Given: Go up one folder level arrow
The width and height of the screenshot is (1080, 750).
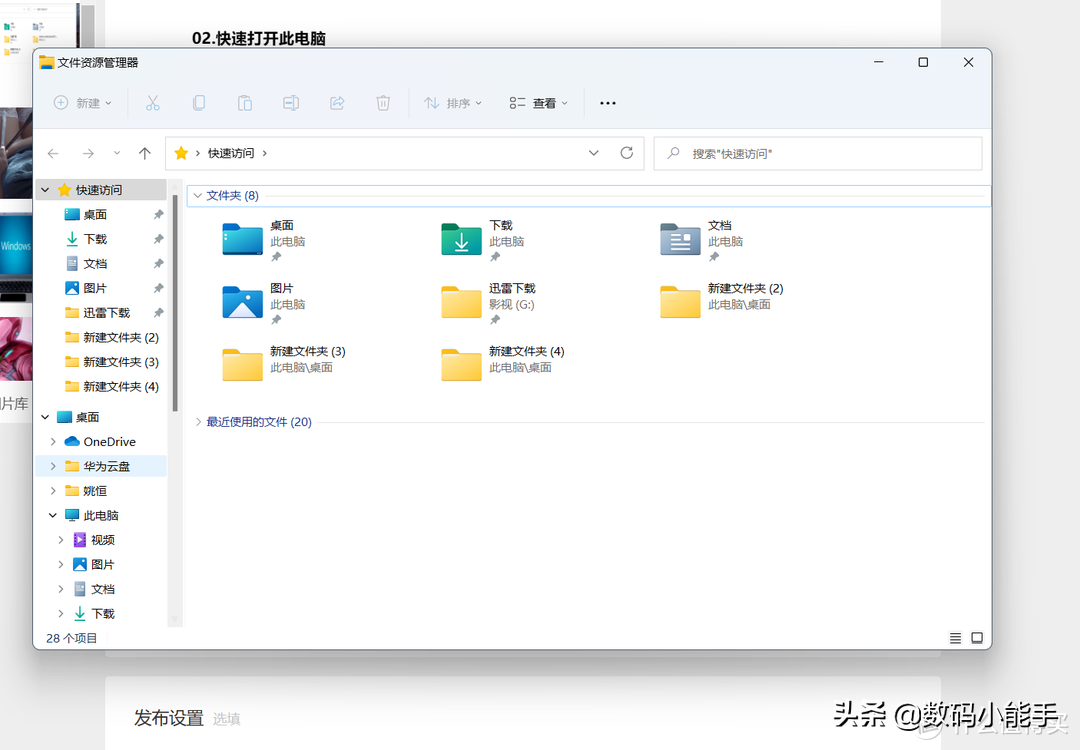Looking at the screenshot, I should tap(145, 154).
